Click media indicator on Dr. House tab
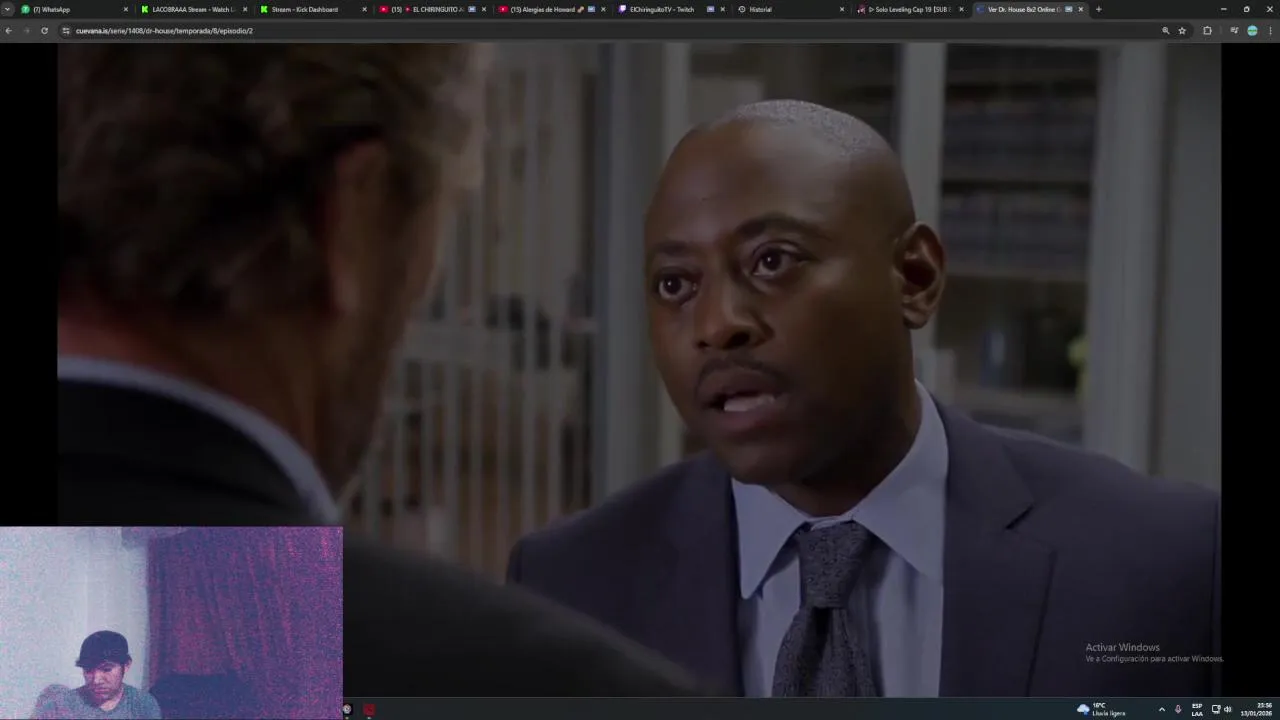The width and height of the screenshot is (1280, 720). click(x=1068, y=9)
